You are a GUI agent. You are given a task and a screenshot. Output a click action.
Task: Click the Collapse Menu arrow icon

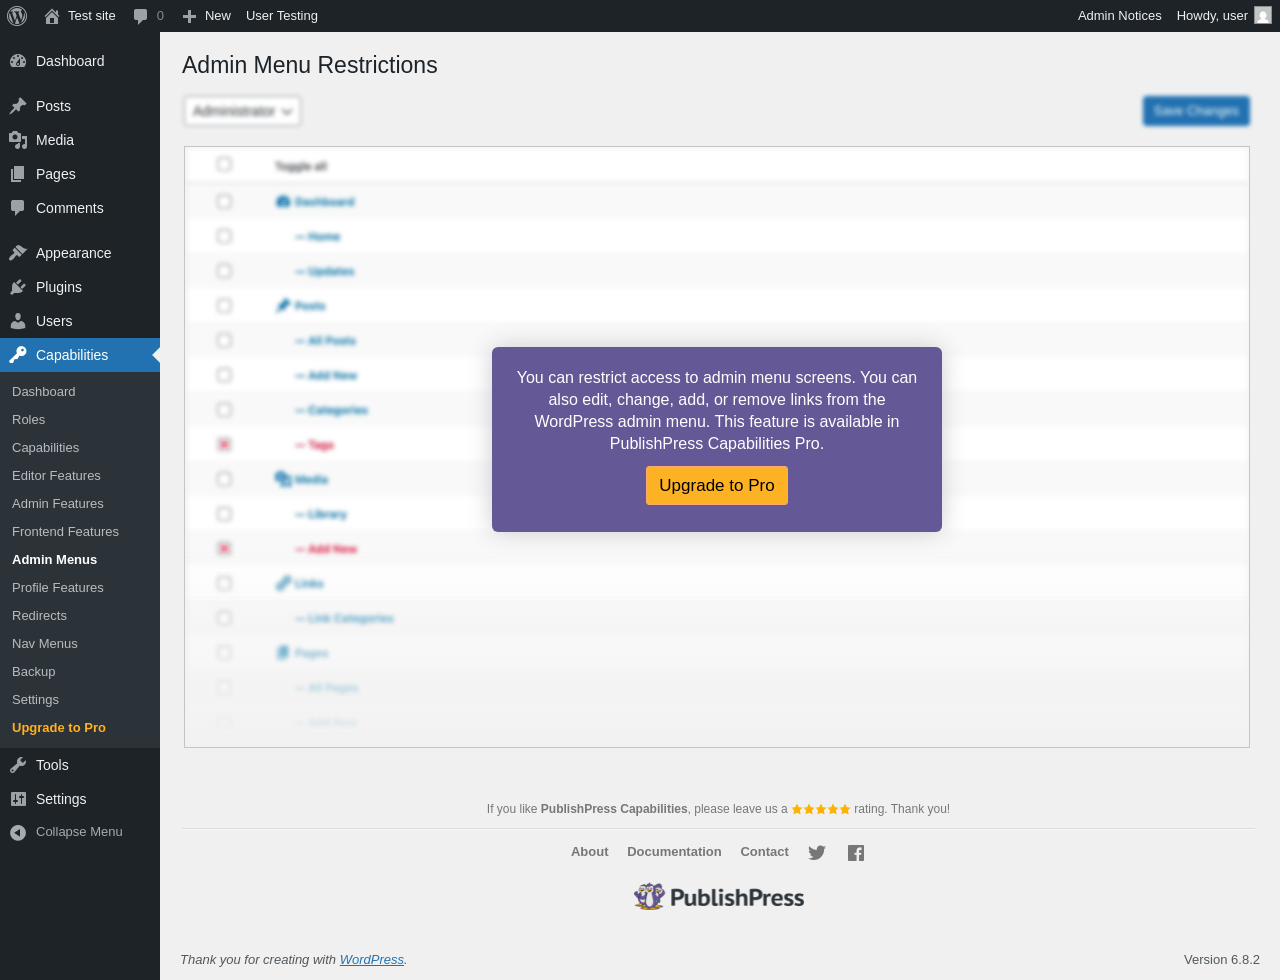coord(18,832)
